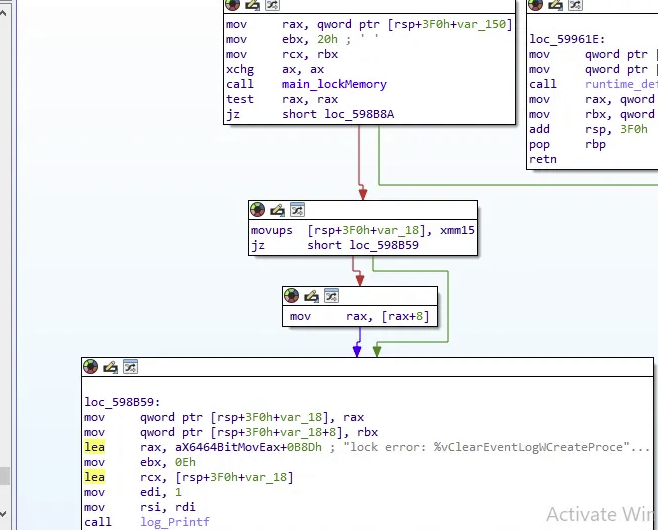Screen dimensions: 658x530
Task: Click the loc_598B59 label at block top
Action: [120, 402]
